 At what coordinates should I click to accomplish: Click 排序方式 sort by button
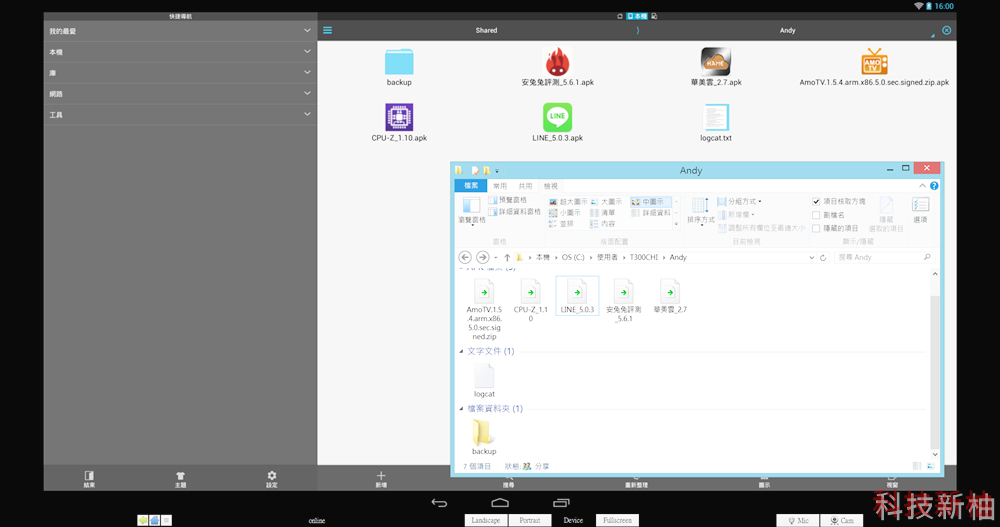click(x=700, y=211)
